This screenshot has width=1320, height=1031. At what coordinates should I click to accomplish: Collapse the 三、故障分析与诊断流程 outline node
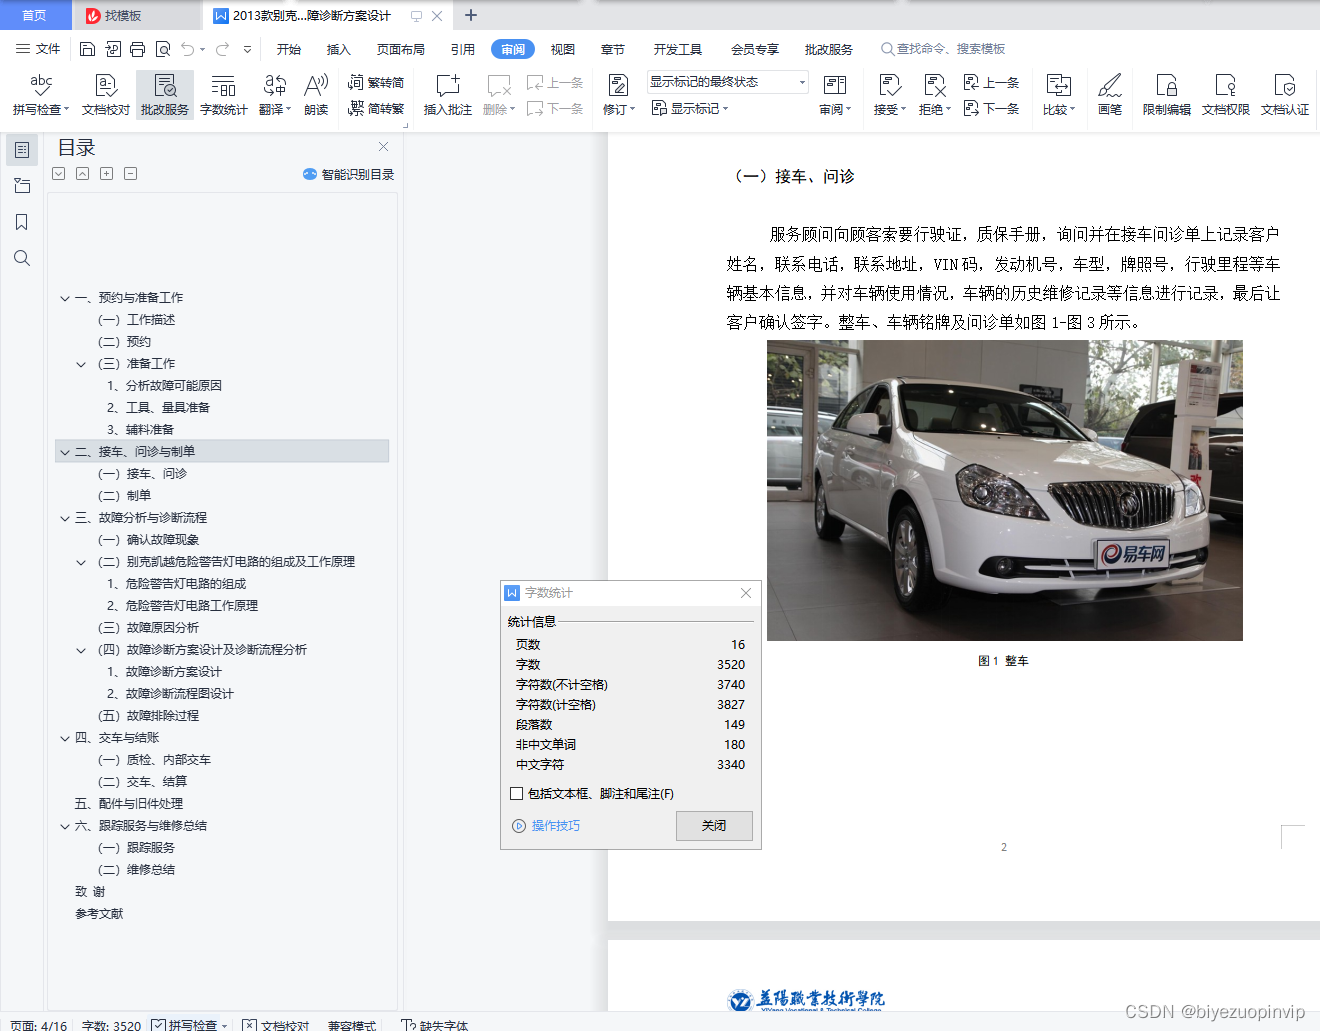(64, 517)
